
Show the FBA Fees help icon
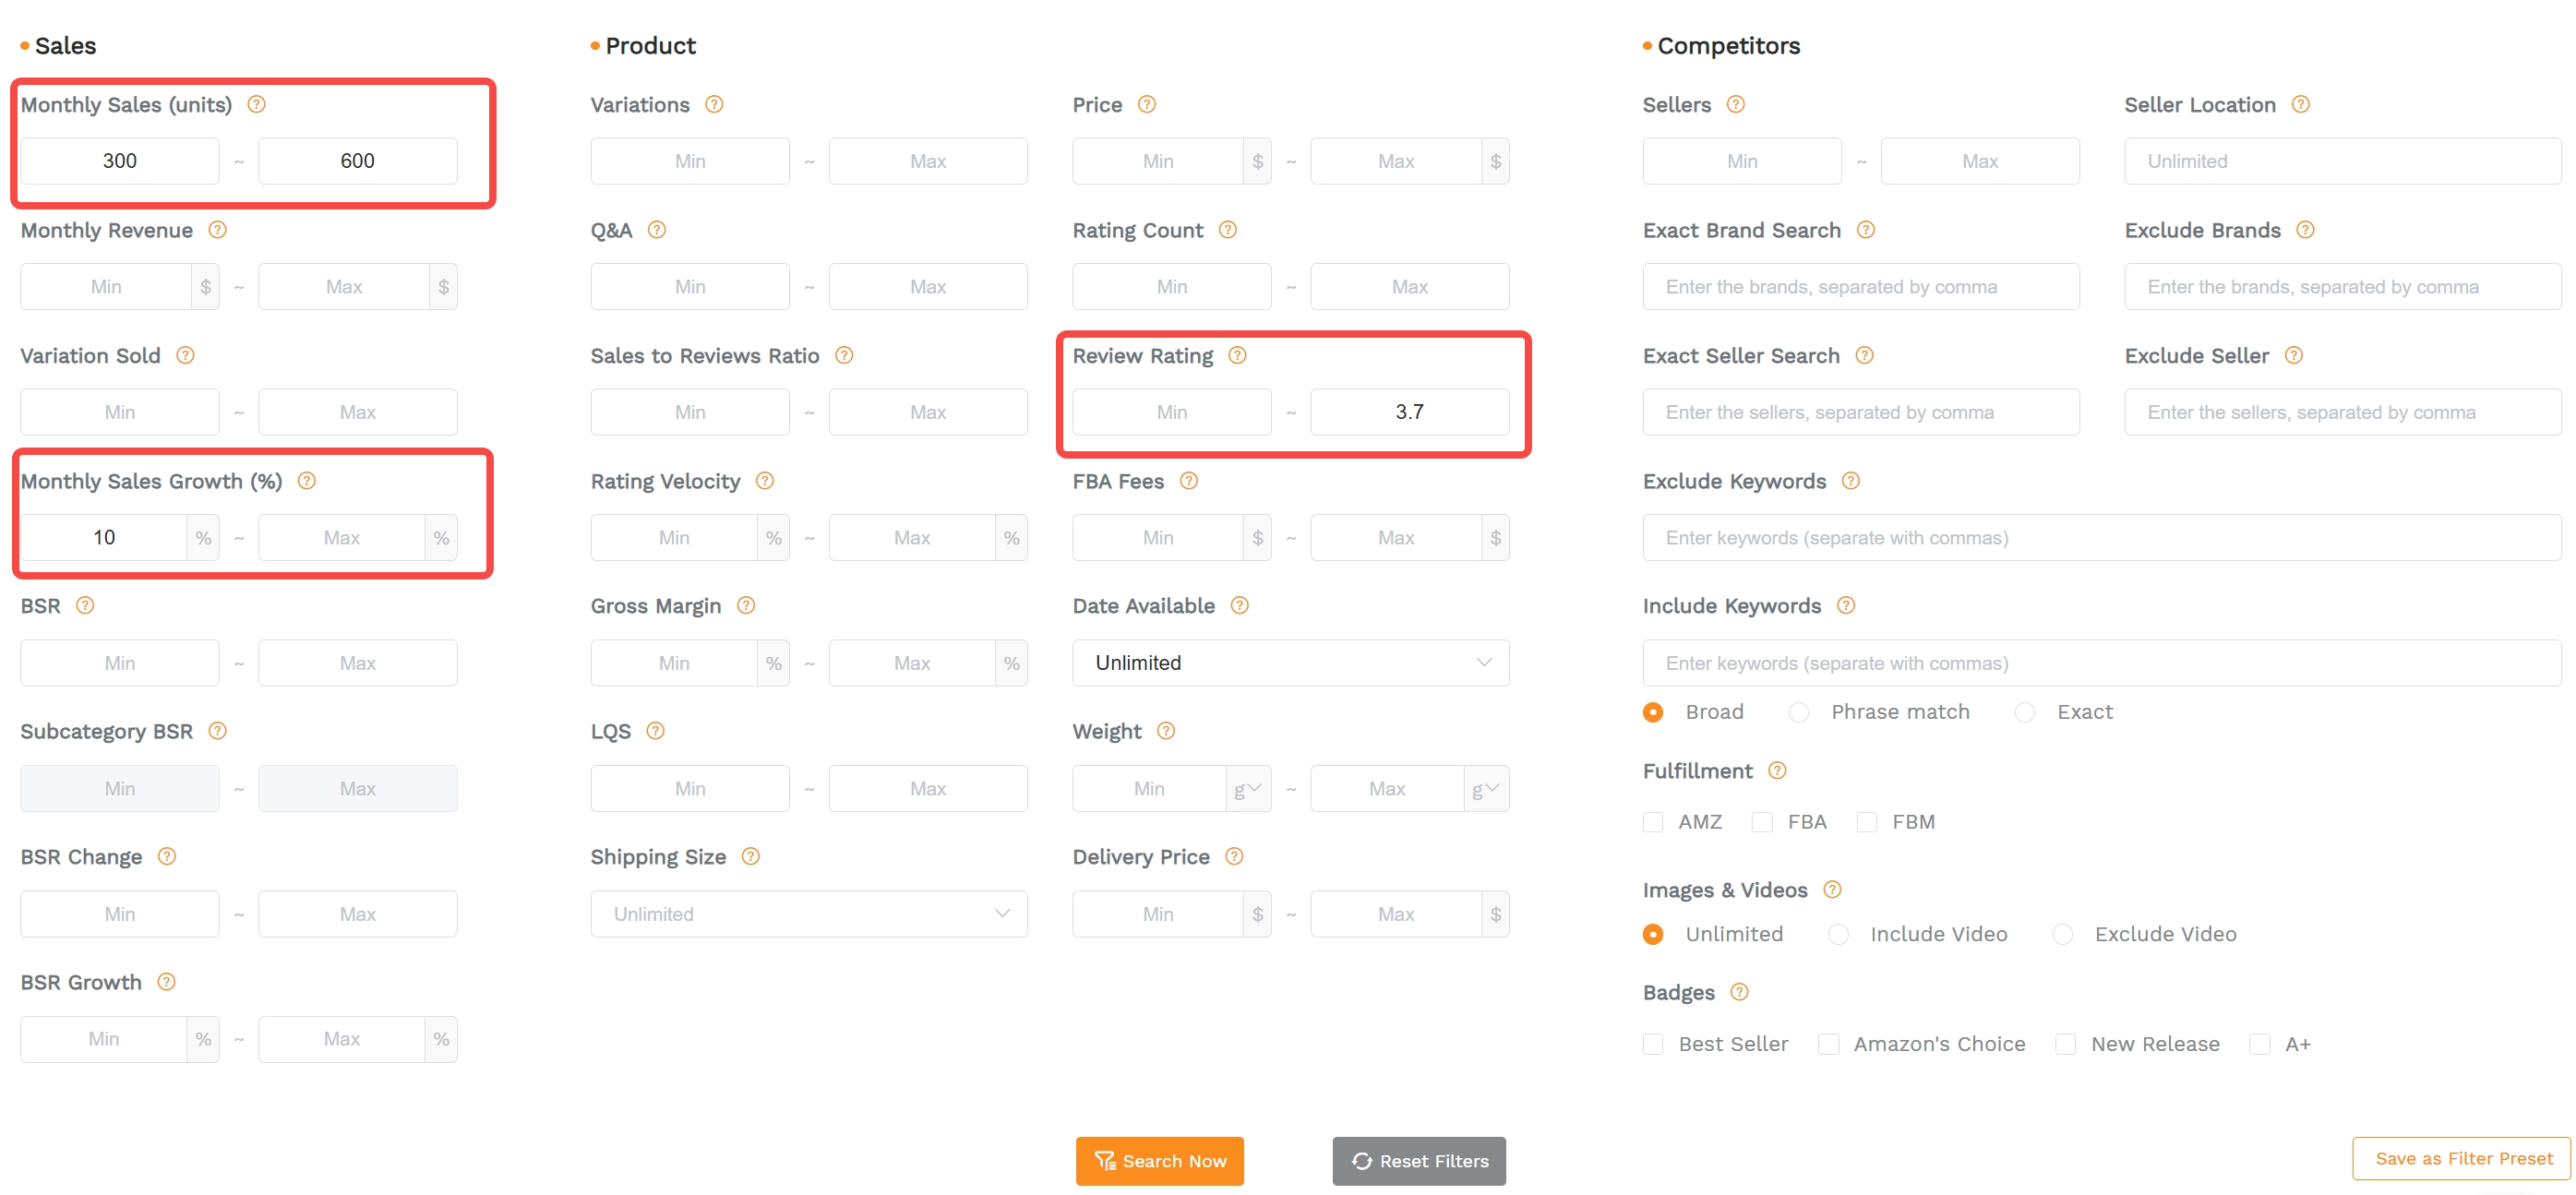pos(1189,481)
